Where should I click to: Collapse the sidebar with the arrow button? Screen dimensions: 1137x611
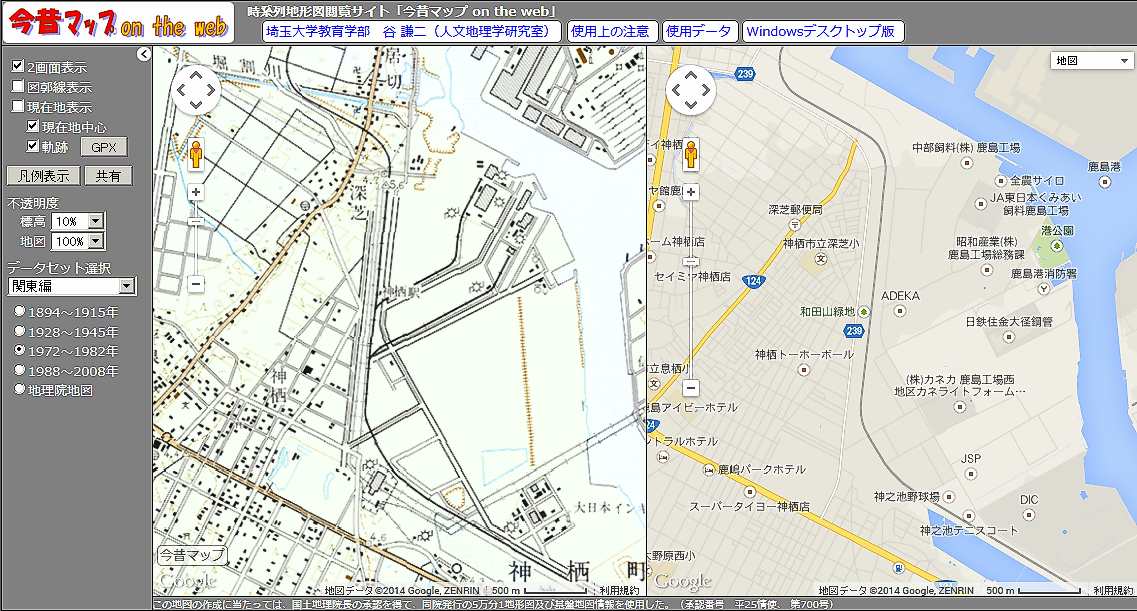pyautogui.click(x=144, y=54)
